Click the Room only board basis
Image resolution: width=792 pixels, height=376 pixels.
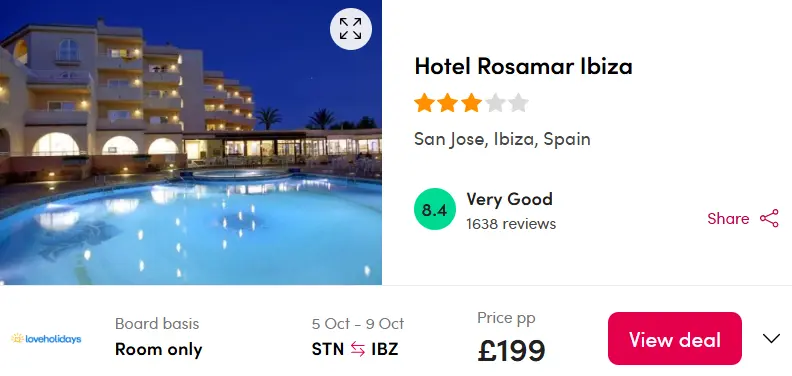(x=159, y=349)
